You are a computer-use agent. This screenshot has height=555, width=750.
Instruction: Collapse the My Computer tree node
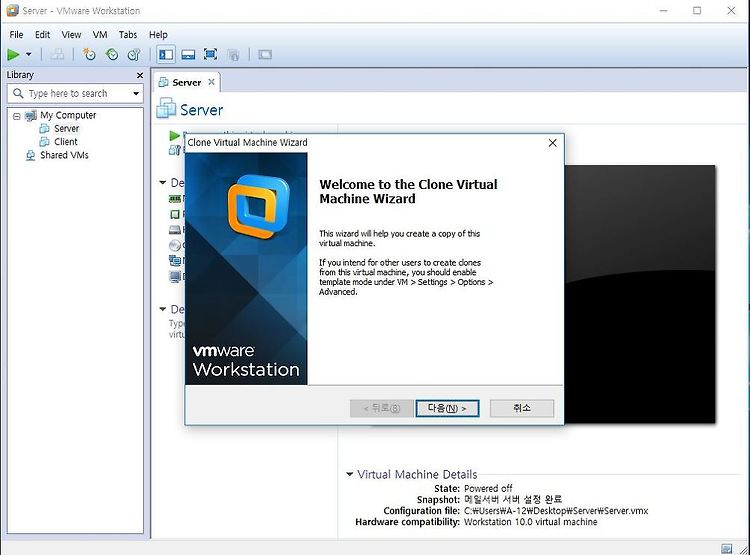pyautogui.click(x=17, y=116)
